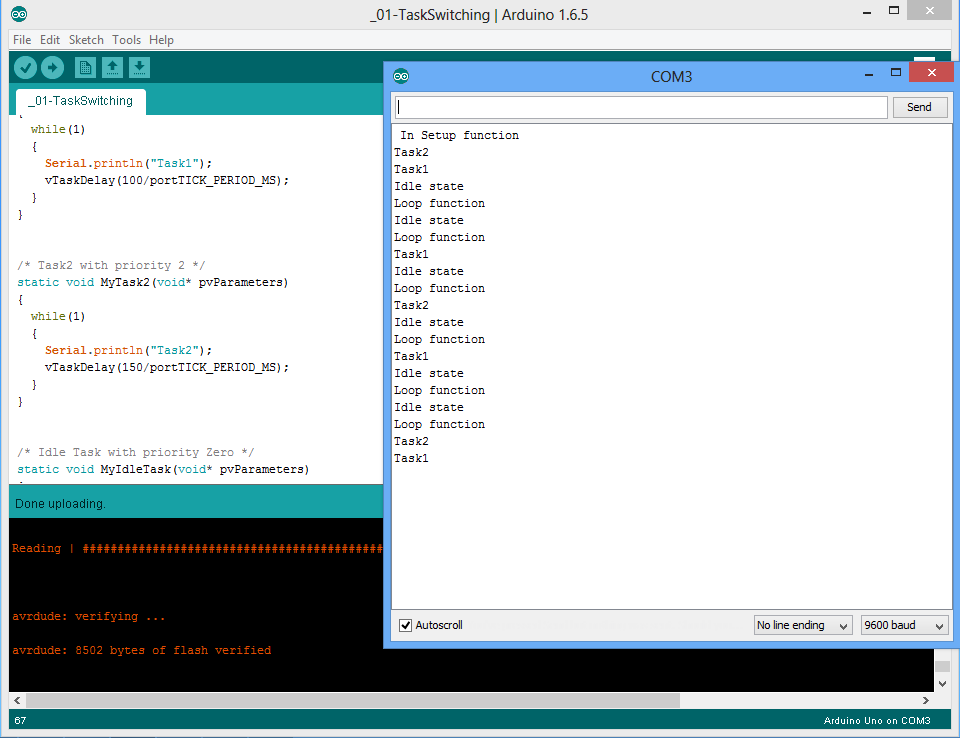Open the File menu

coord(22,40)
